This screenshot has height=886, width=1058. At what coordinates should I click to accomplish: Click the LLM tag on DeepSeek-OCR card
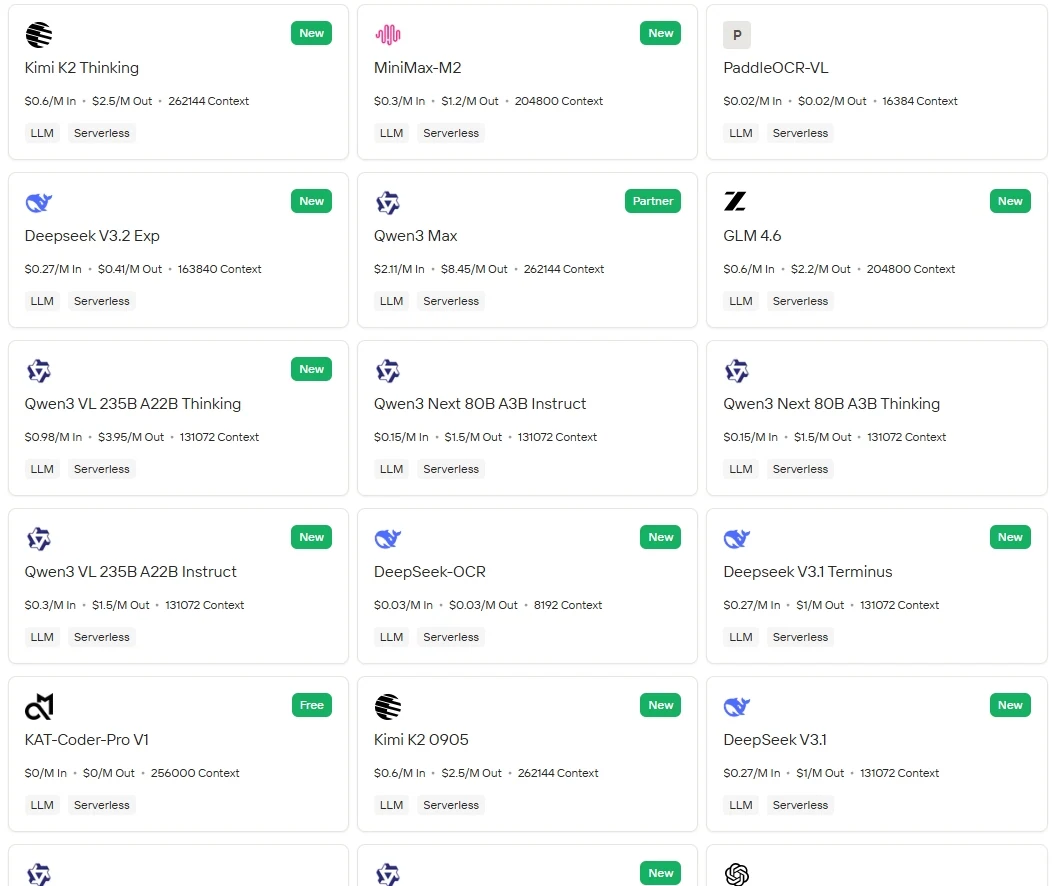coord(391,637)
